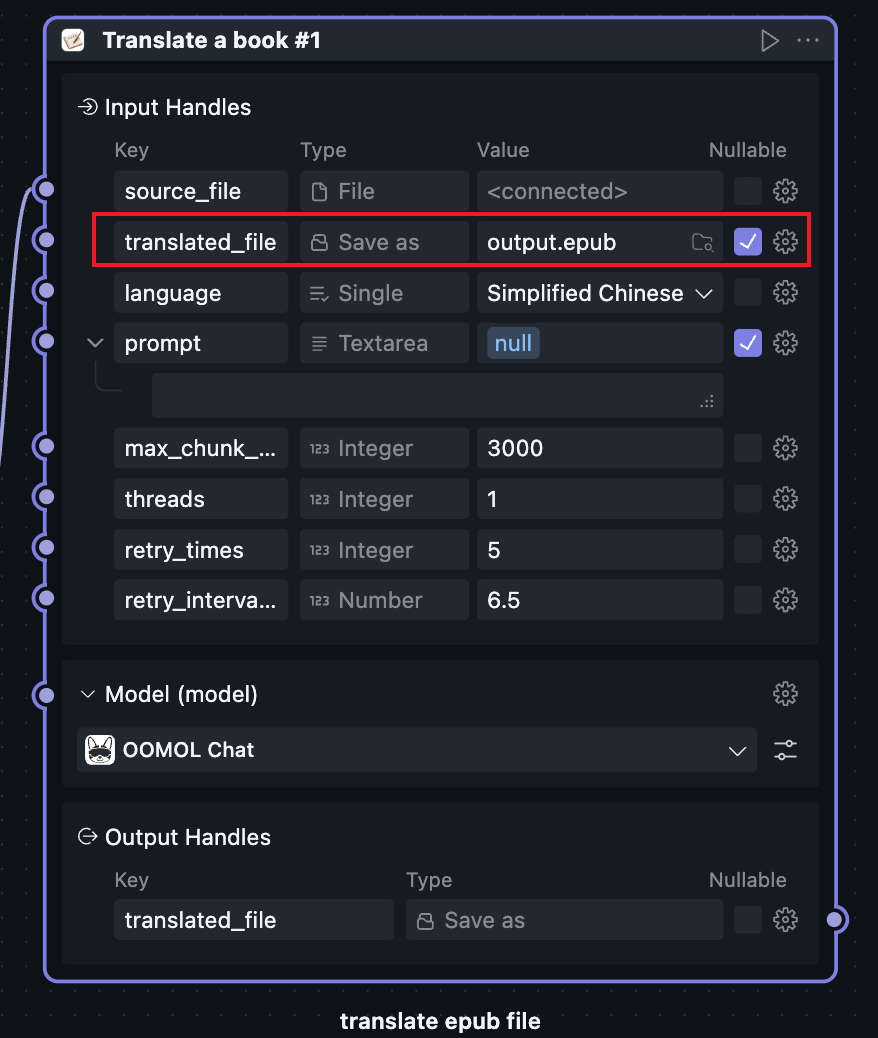Open Model section settings gear

(786, 693)
